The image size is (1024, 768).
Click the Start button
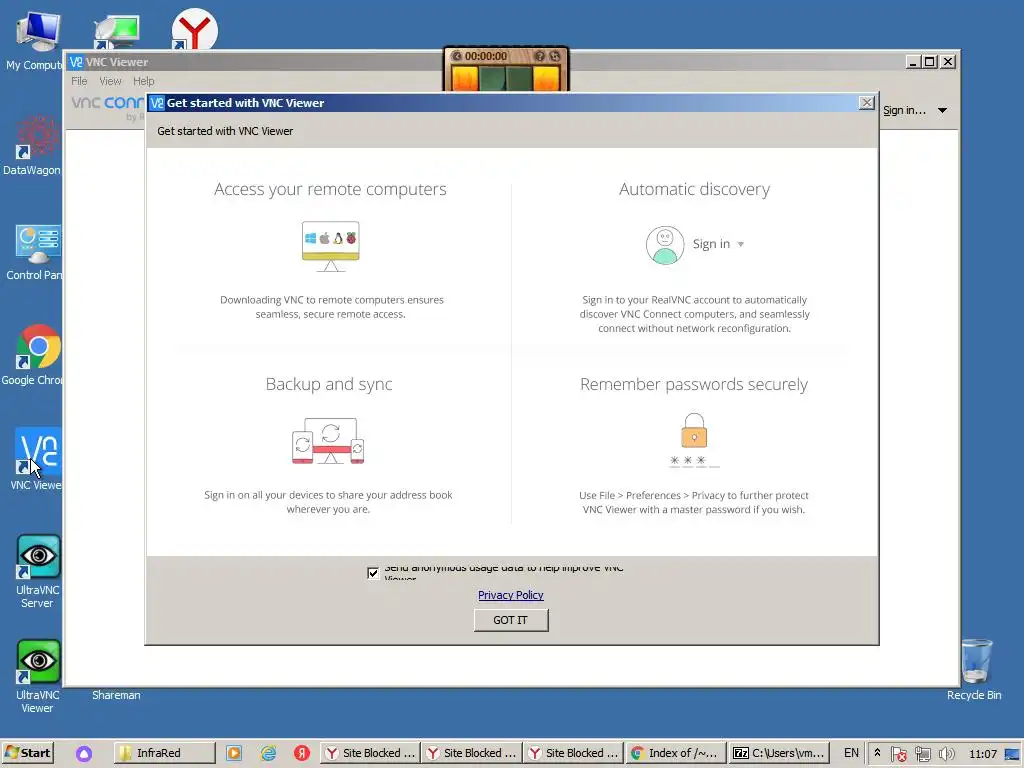click(27, 753)
